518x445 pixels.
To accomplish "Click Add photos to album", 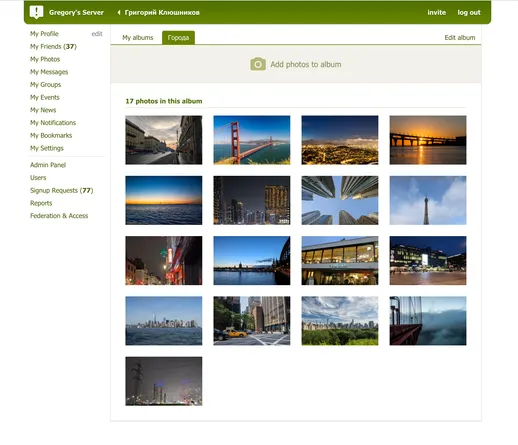I will [306, 64].
